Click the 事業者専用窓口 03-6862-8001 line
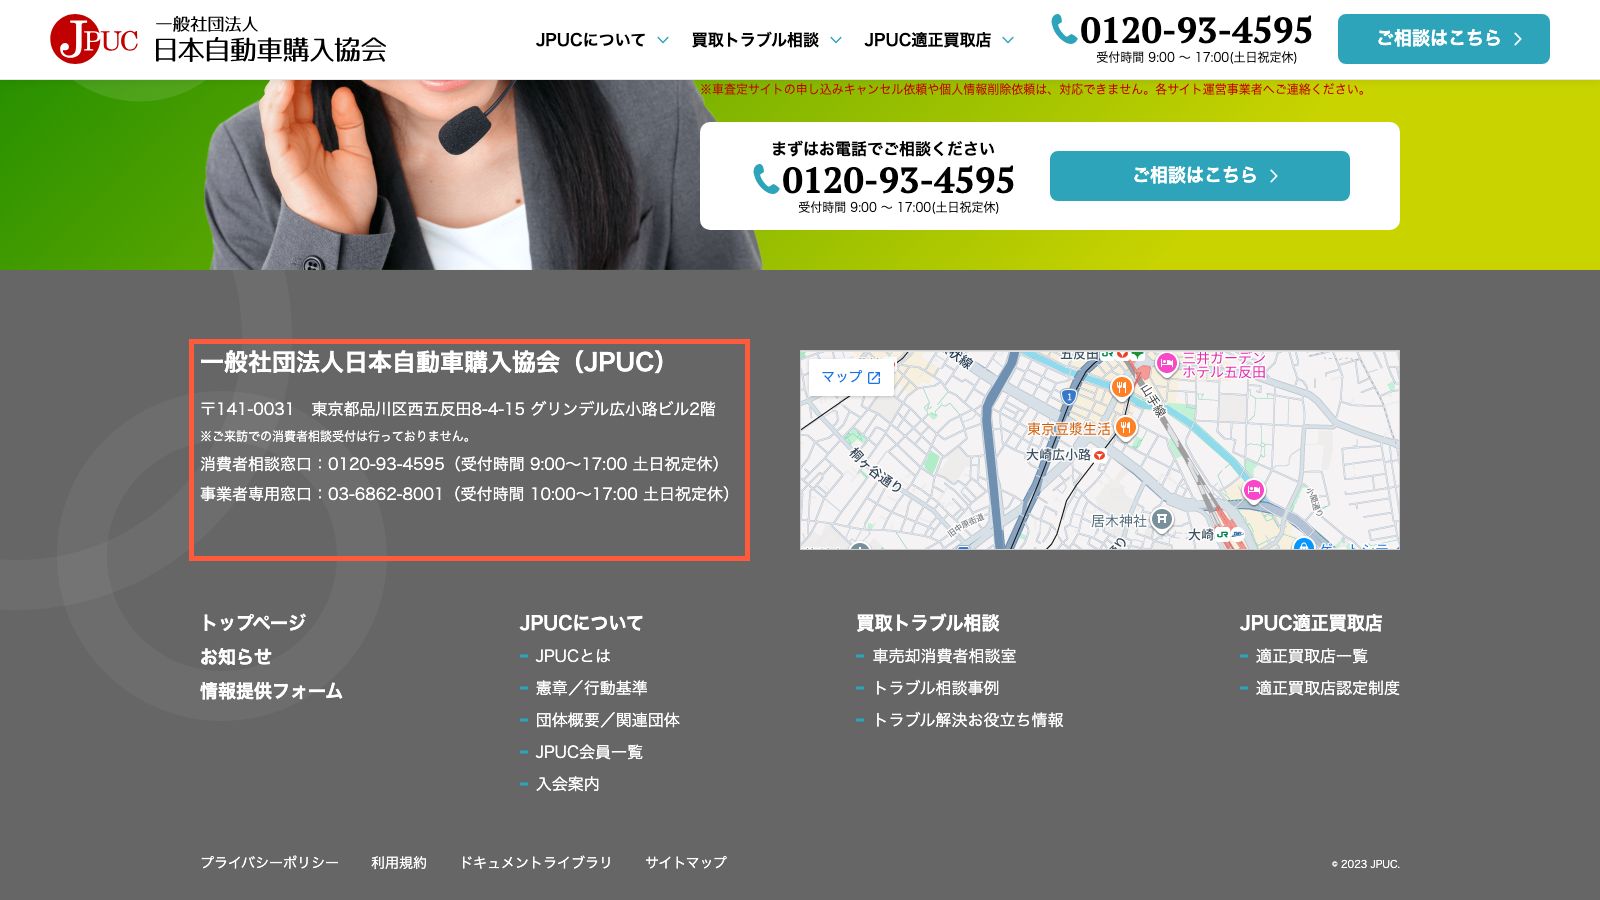 [465, 494]
